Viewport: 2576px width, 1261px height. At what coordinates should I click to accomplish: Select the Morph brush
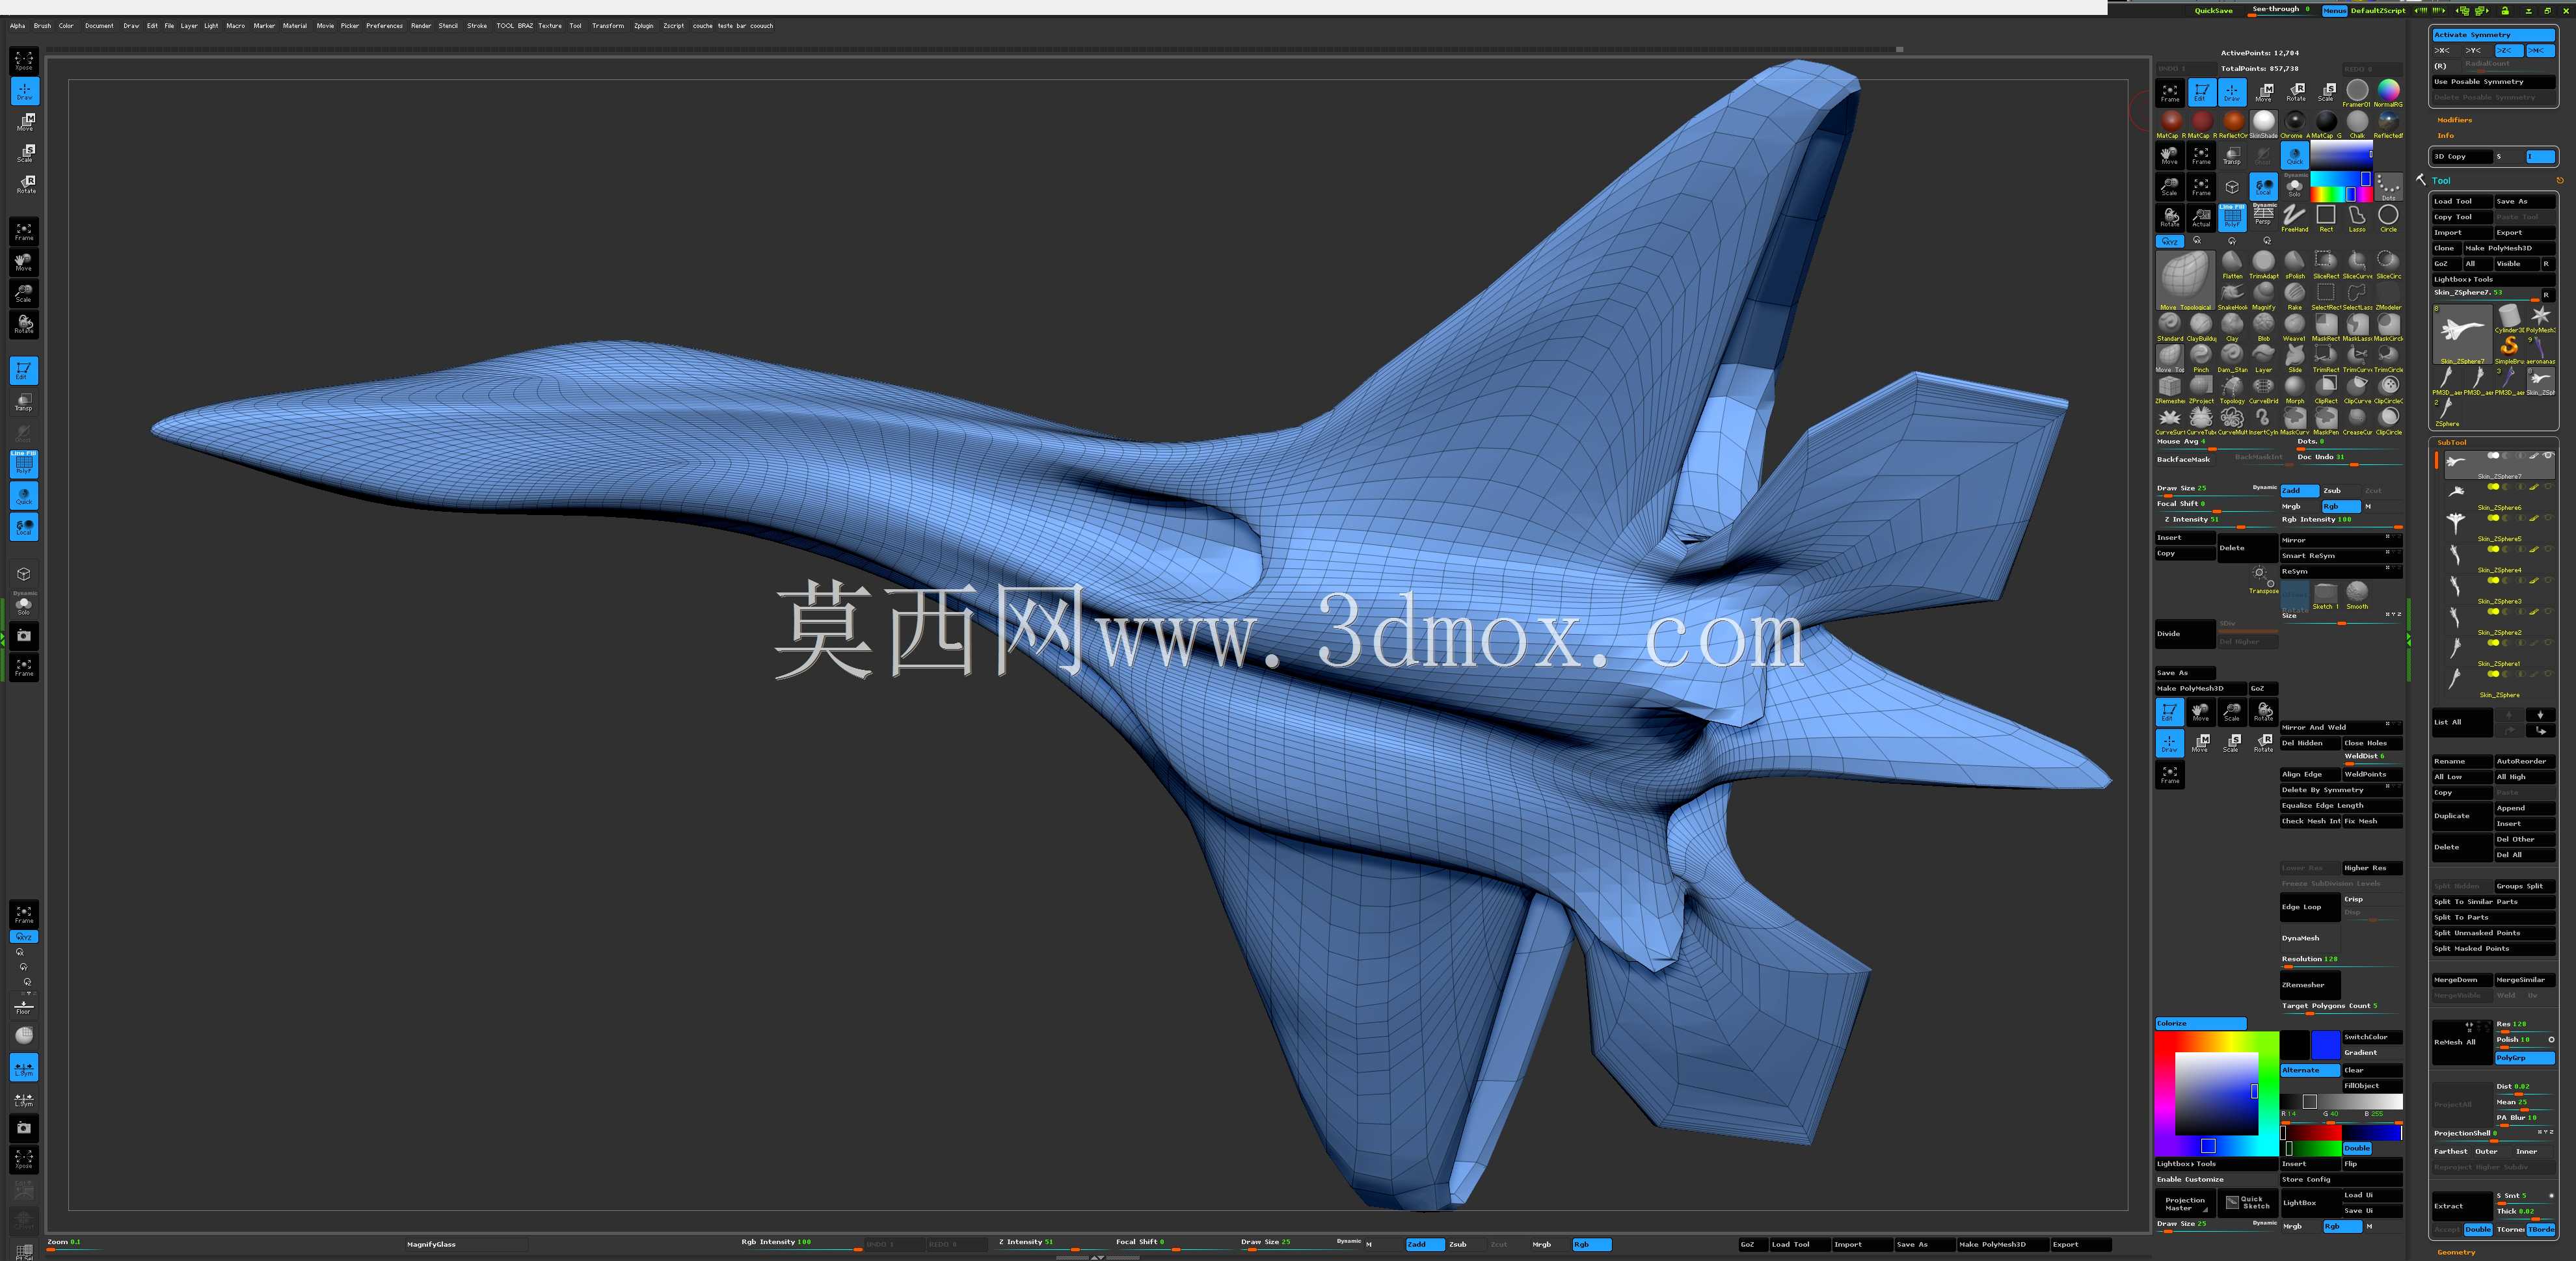point(2294,389)
